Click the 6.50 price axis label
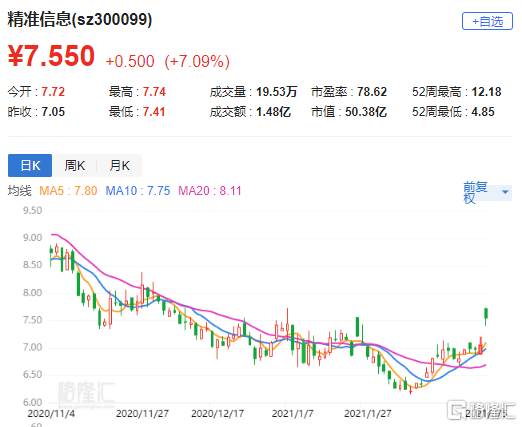 (x=32, y=375)
